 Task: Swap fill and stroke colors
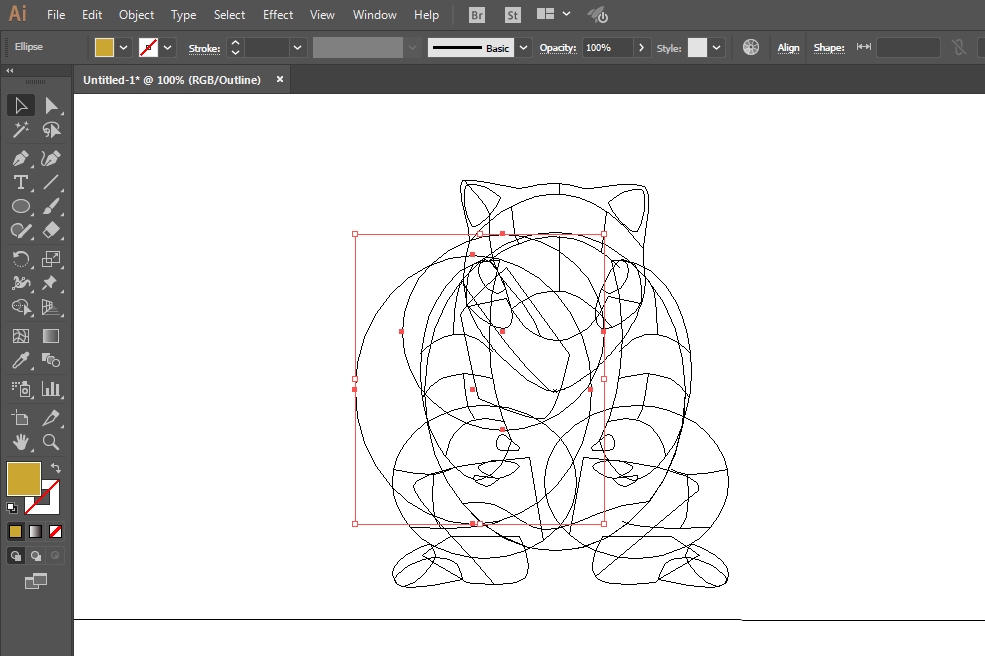coord(56,467)
